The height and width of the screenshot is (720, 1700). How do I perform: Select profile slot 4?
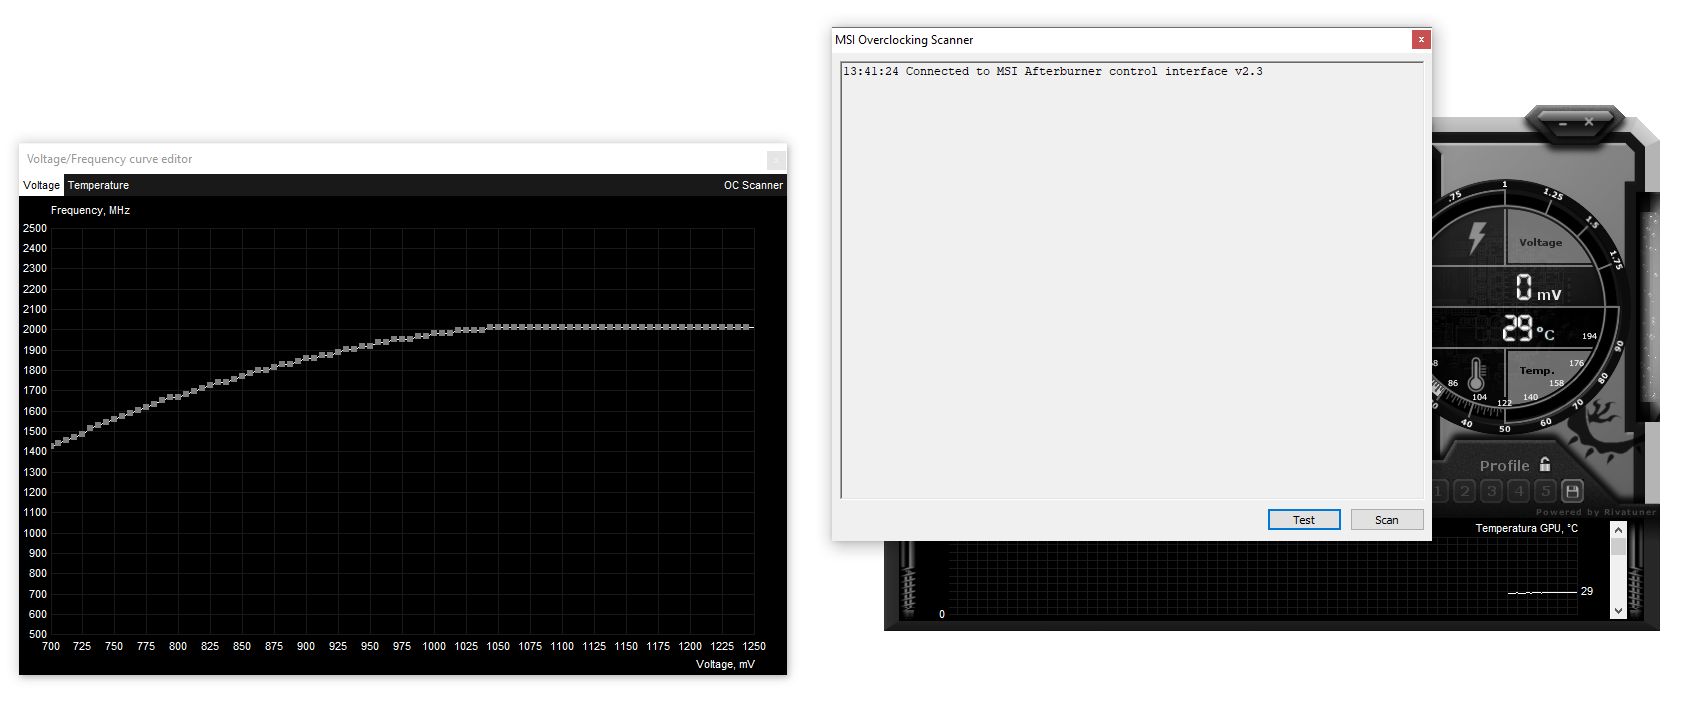pyautogui.click(x=1519, y=491)
